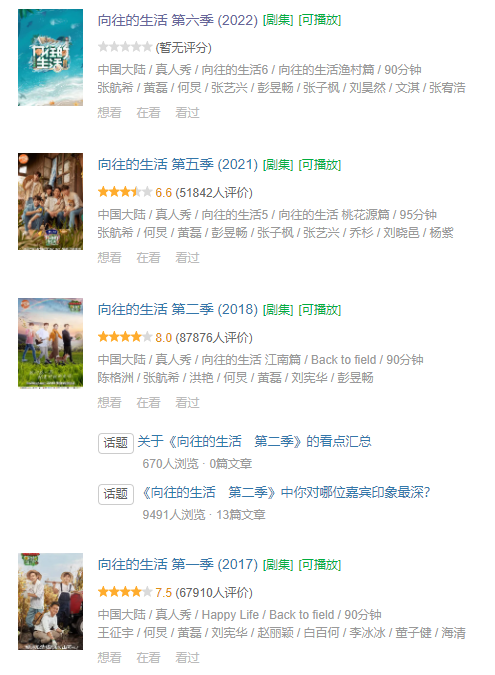
Task: Click the Season 1 cornfield poster
Action: (50, 601)
